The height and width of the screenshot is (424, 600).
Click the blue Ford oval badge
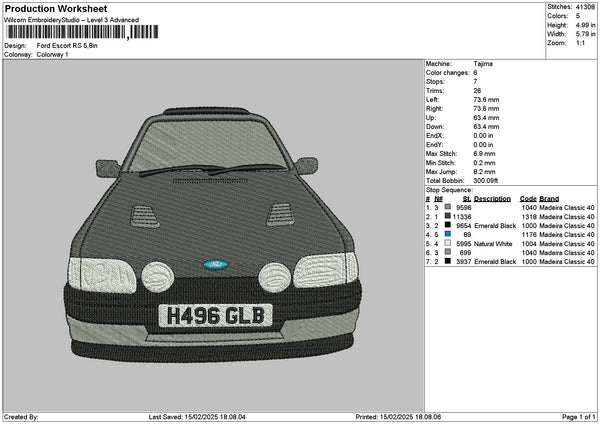pos(212,265)
